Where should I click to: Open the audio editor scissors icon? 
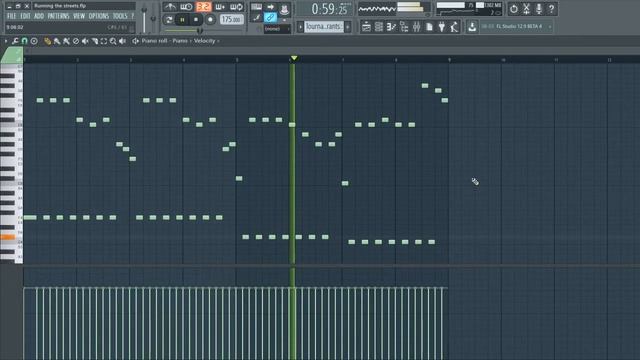(x=526, y=9)
